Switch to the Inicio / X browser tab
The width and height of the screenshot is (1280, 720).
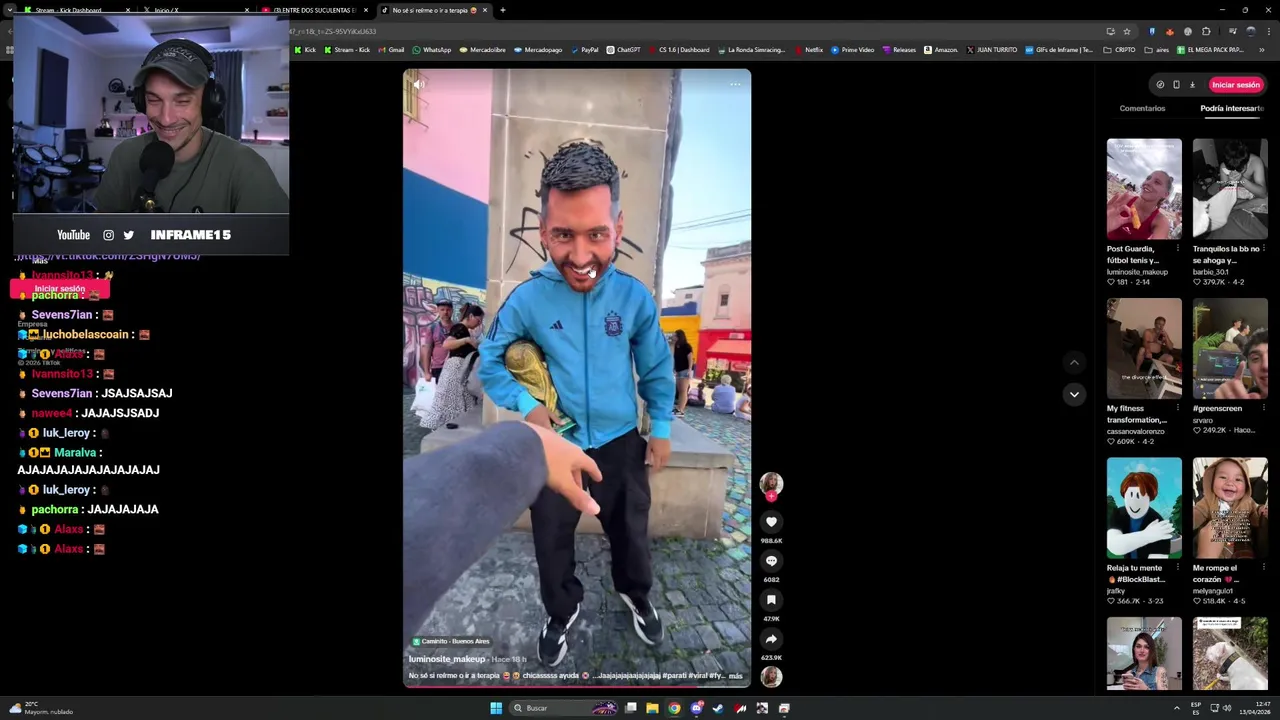click(165, 10)
